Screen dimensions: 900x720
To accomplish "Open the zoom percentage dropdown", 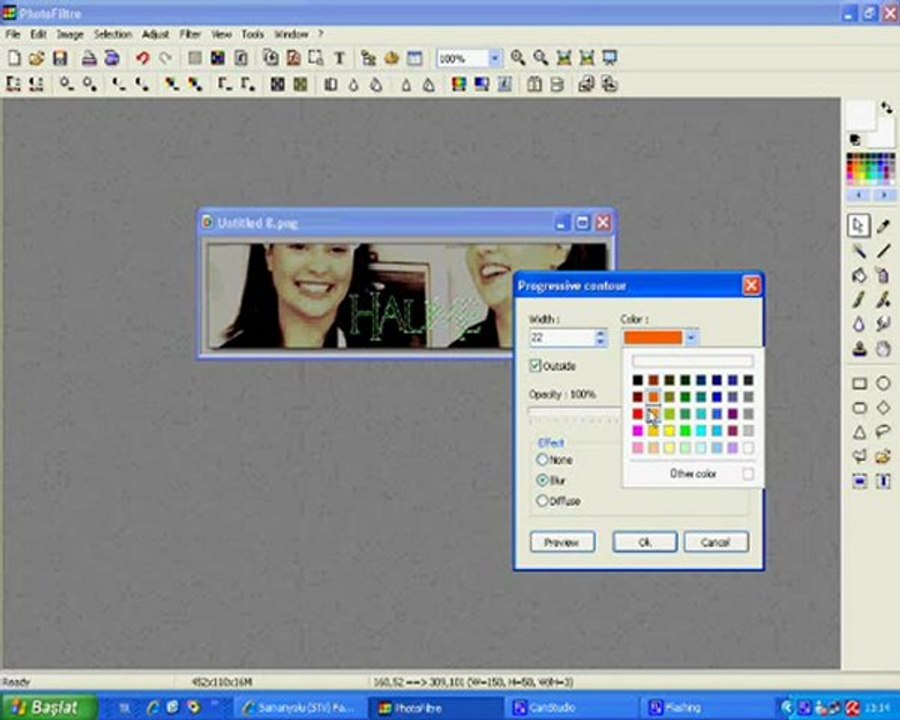I will (495, 59).
